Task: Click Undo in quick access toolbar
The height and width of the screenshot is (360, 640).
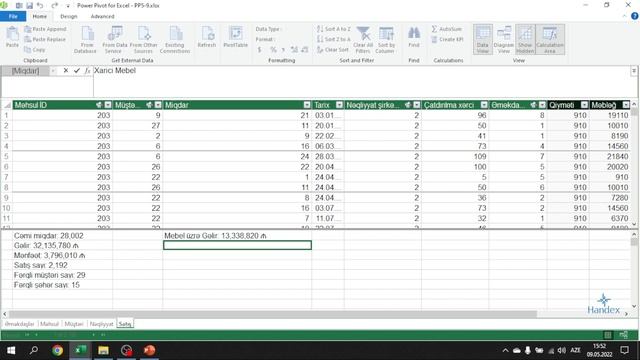Action: tap(40, 6)
